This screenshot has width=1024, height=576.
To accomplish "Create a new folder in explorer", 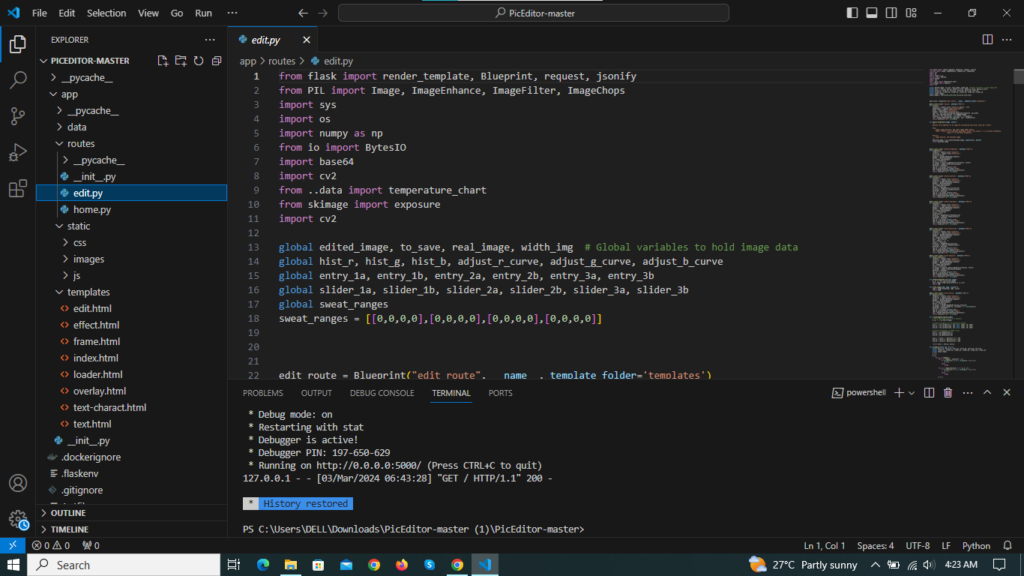I will [181, 61].
